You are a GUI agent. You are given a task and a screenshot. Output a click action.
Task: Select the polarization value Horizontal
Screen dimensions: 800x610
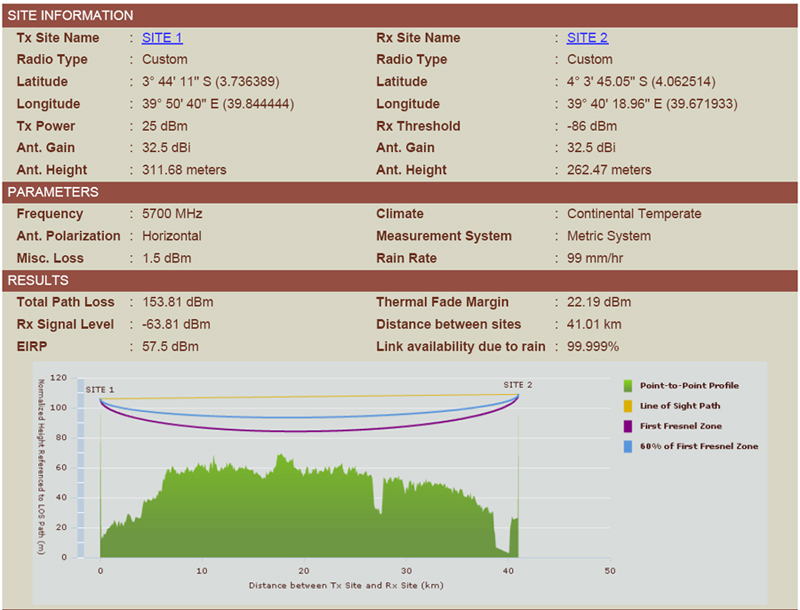(171, 236)
